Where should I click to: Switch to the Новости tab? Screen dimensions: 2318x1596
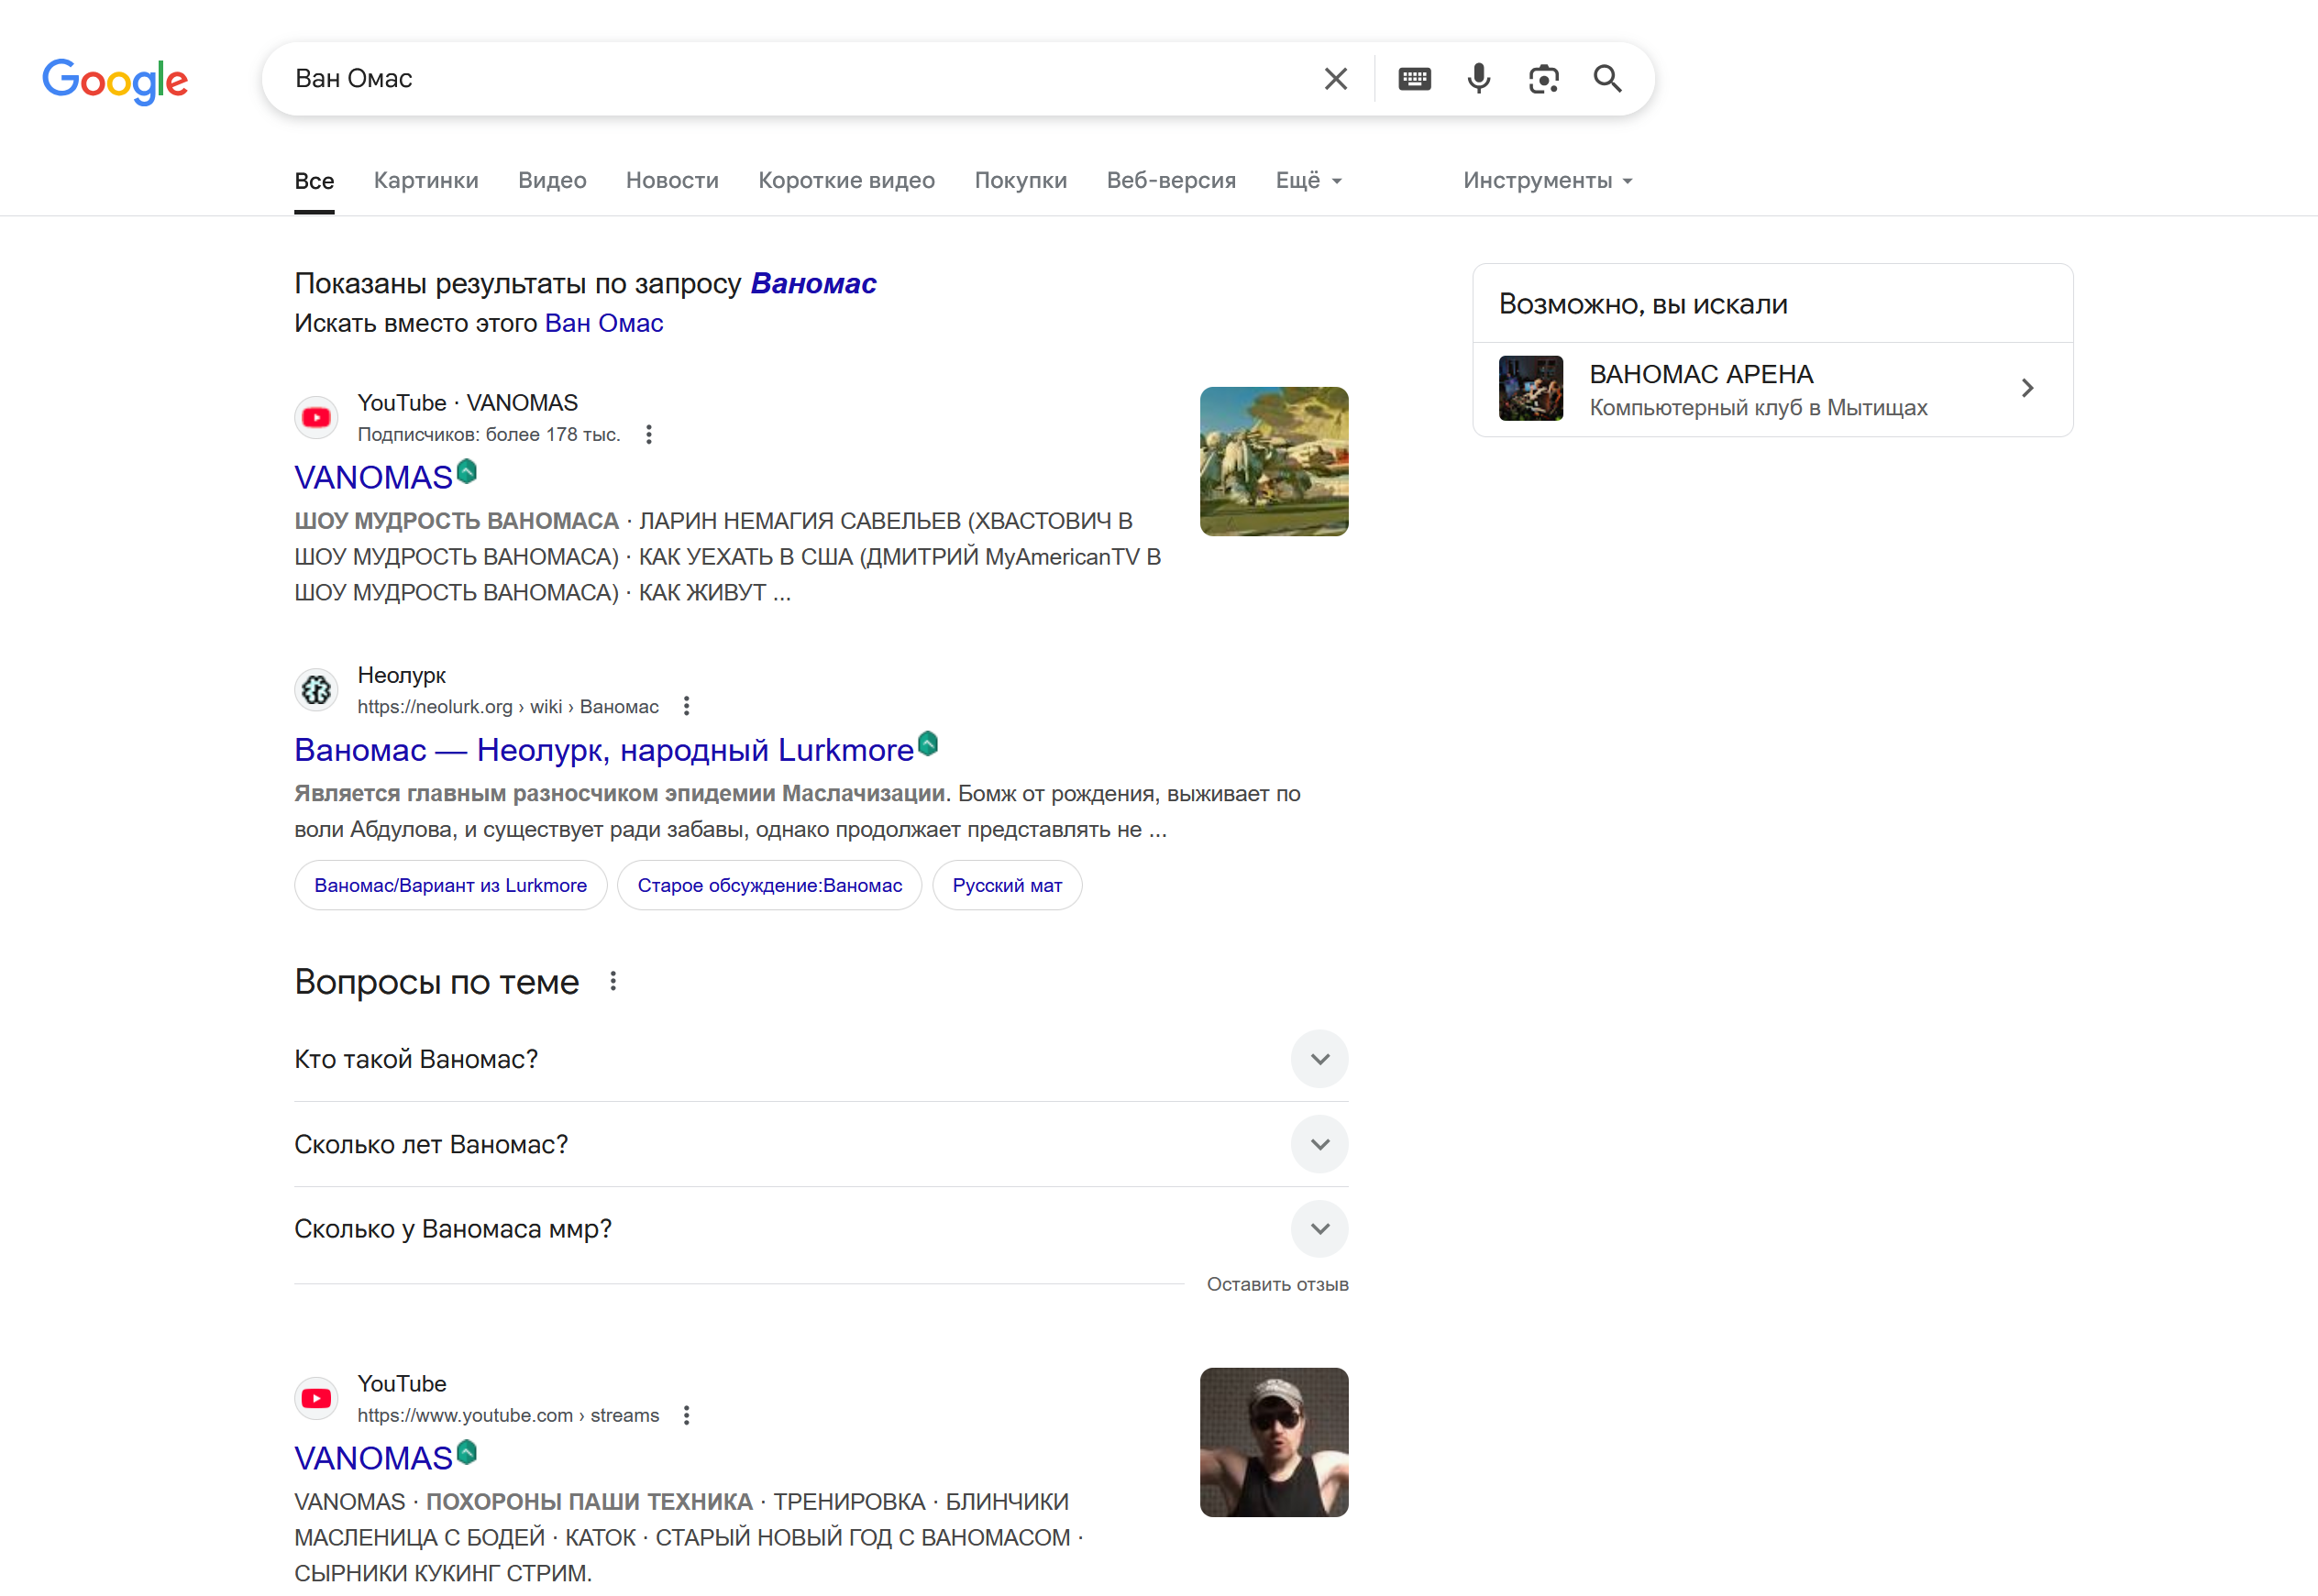coord(672,181)
